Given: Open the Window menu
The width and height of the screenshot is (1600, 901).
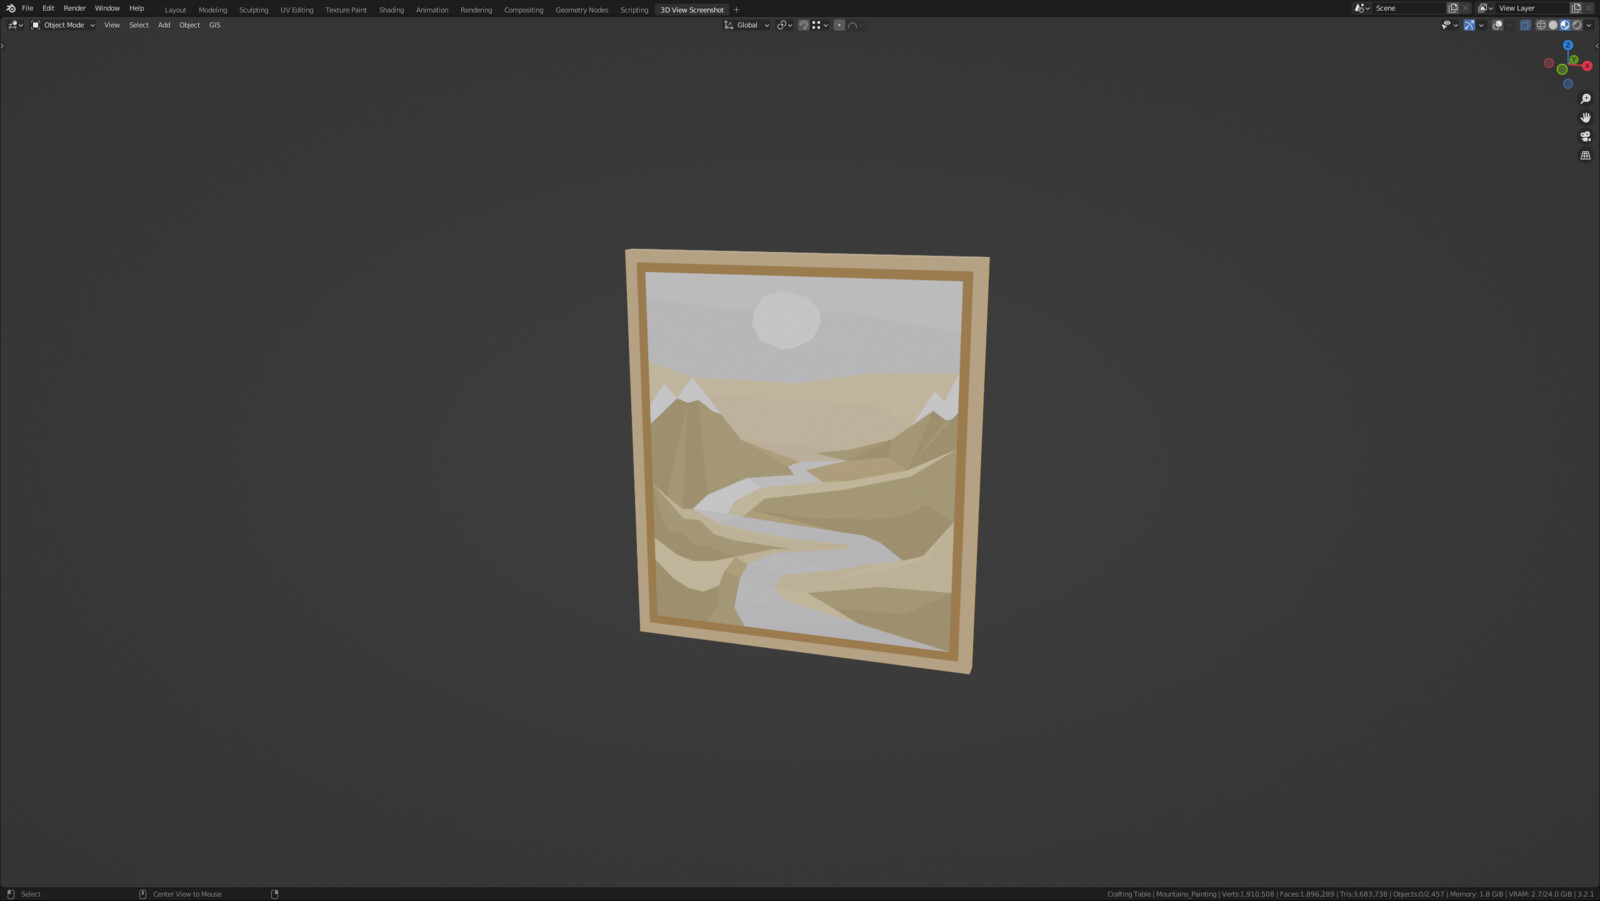Looking at the screenshot, I should 107,8.
